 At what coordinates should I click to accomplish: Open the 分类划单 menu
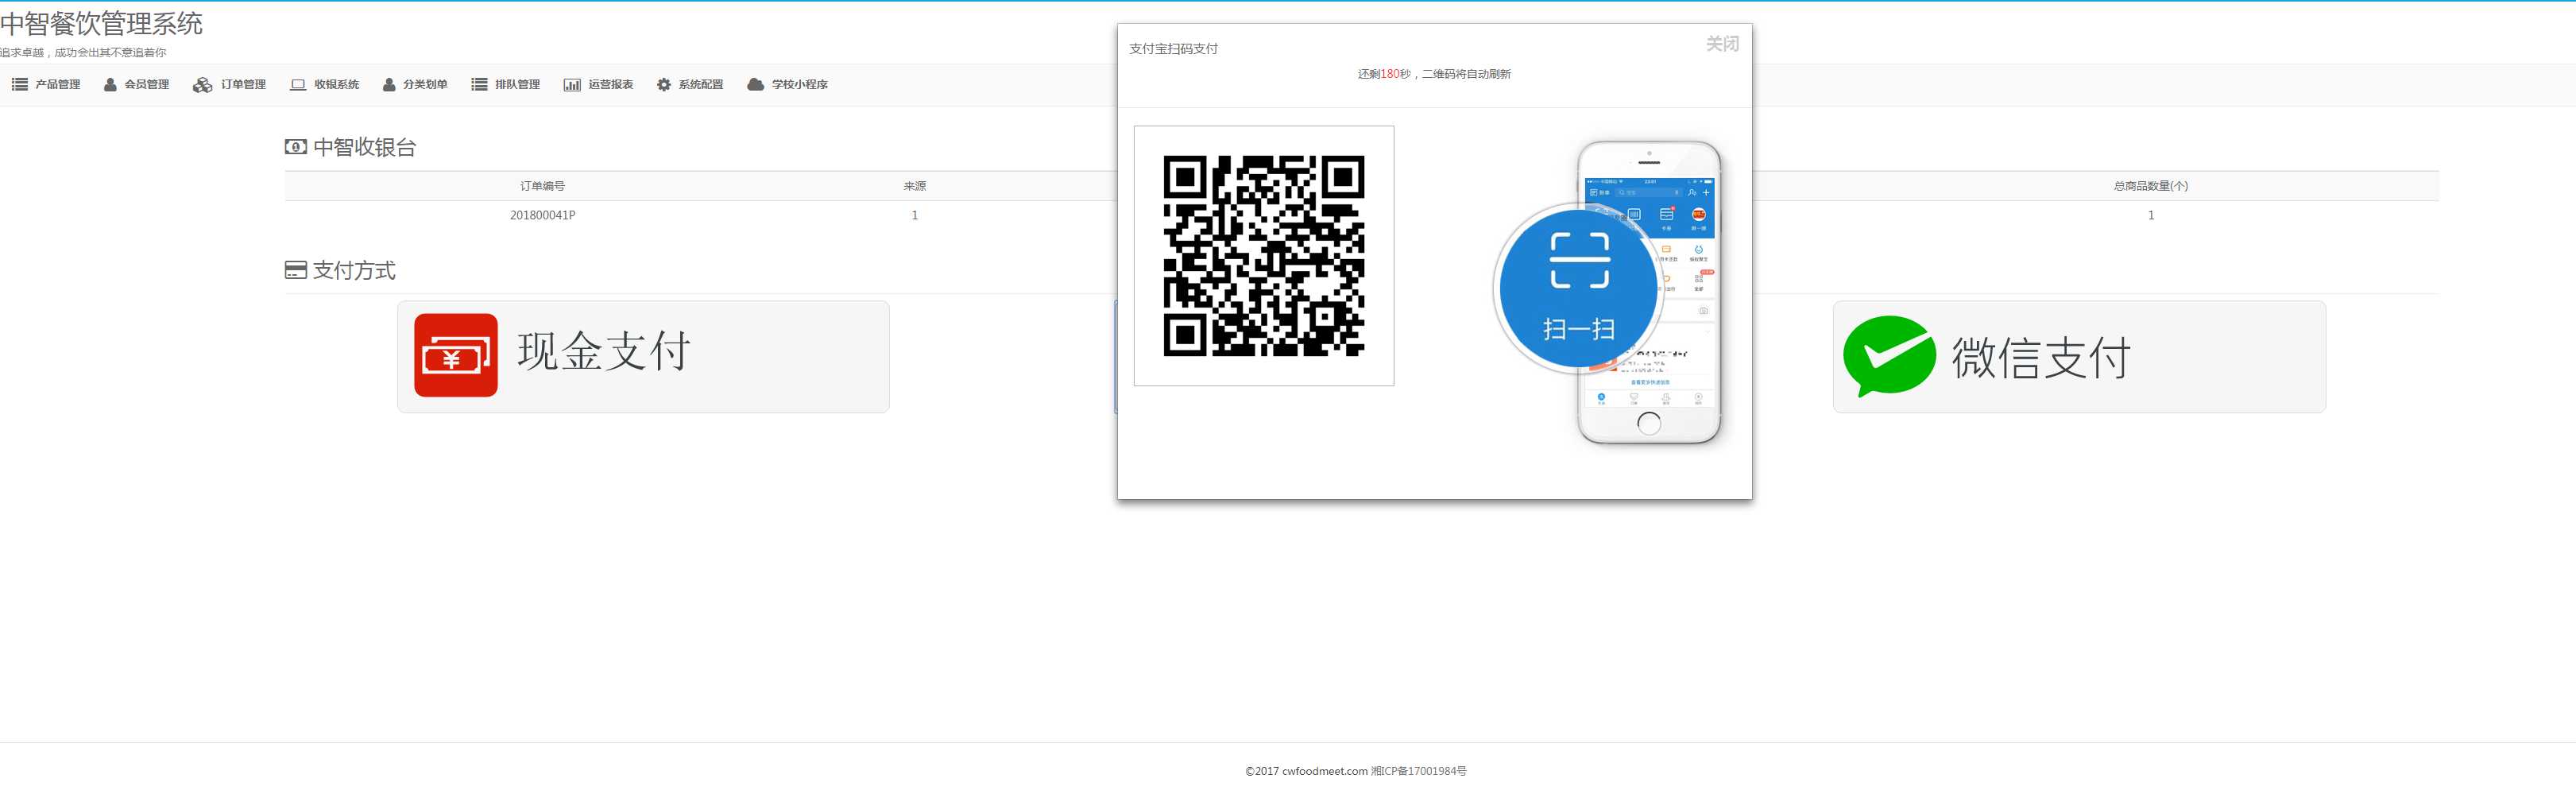coord(415,85)
